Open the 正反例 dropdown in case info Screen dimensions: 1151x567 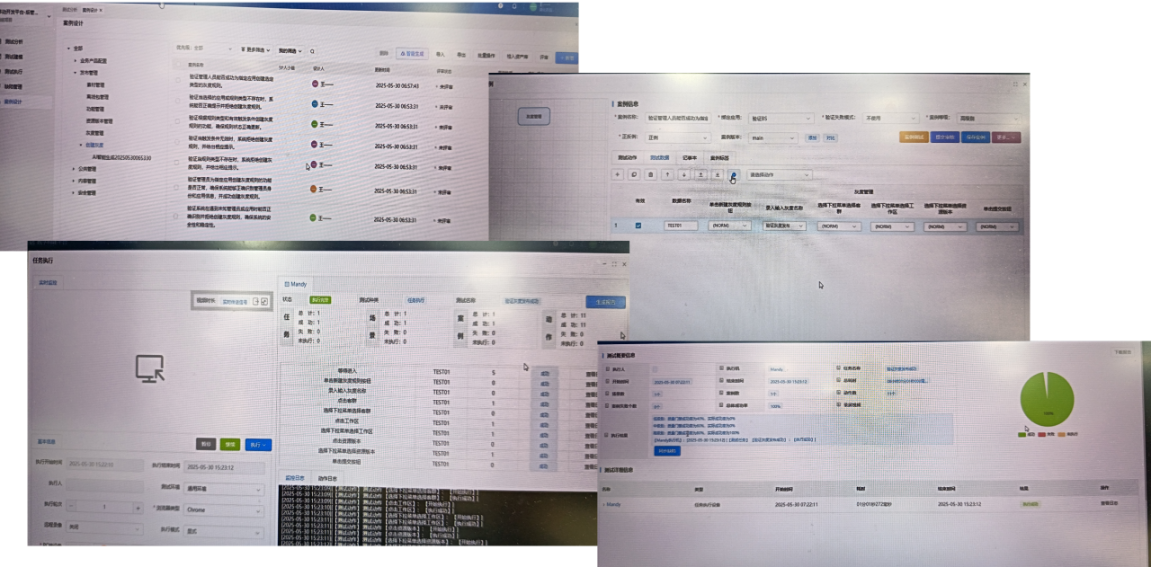678,137
